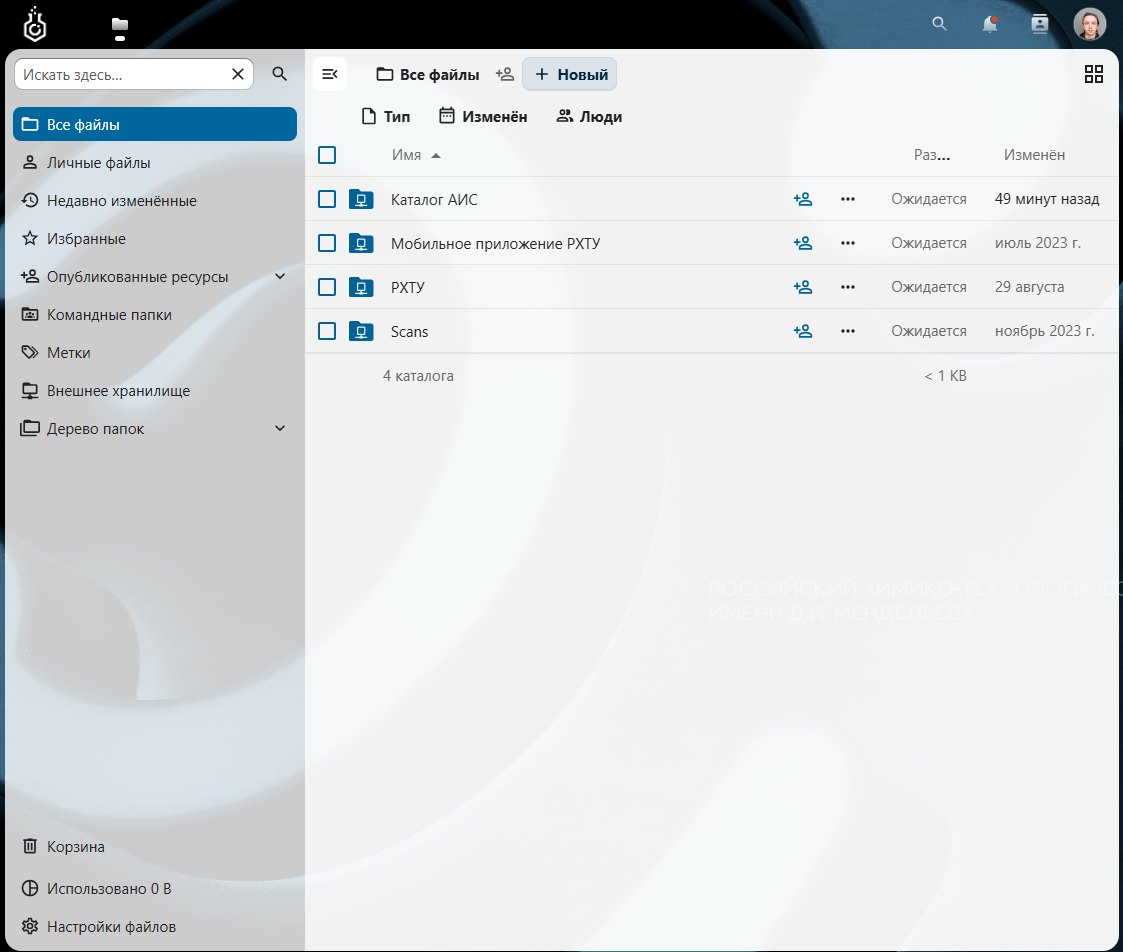The width and height of the screenshot is (1123, 952).
Task: Clear the sidebar search field
Action: click(x=238, y=74)
